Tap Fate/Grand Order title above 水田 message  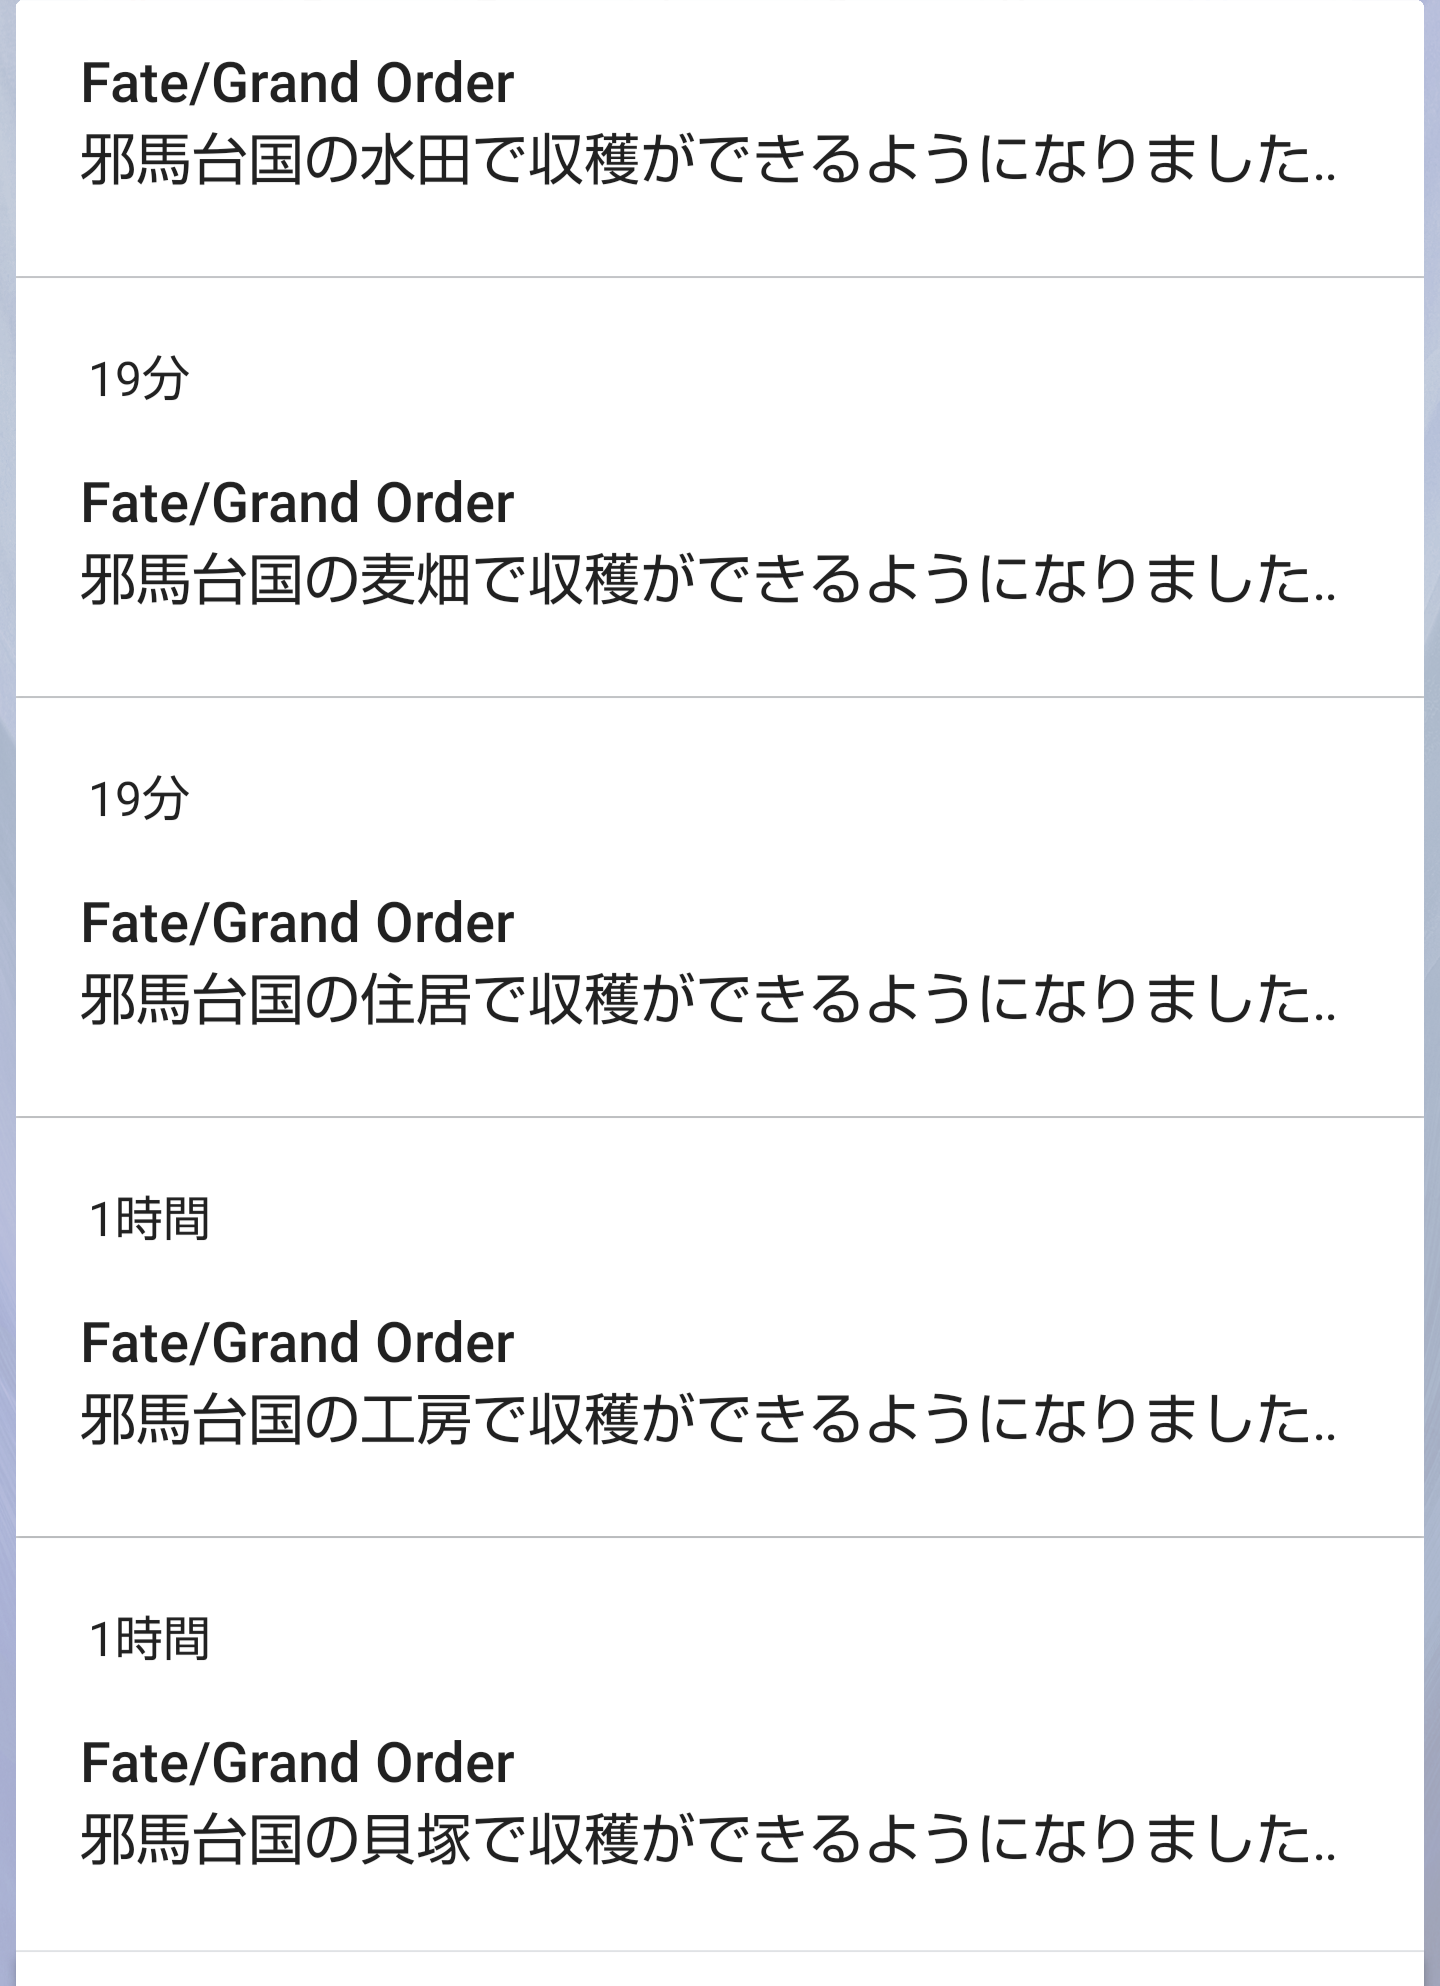(x=297, y=84)
